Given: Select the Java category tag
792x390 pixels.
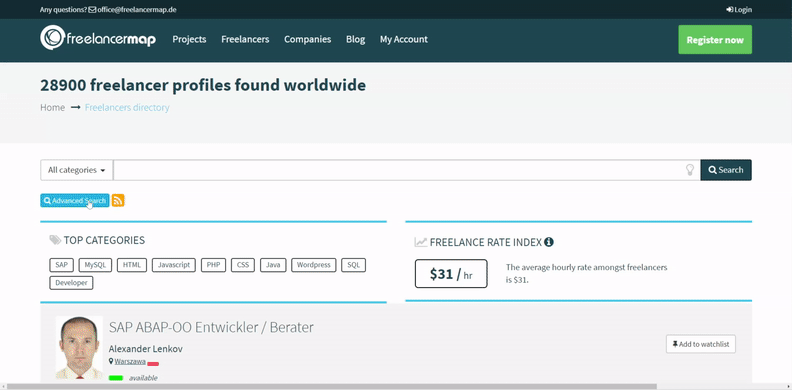Looking at the screenshot, I should pyautogui.click(x=273, y=265).
